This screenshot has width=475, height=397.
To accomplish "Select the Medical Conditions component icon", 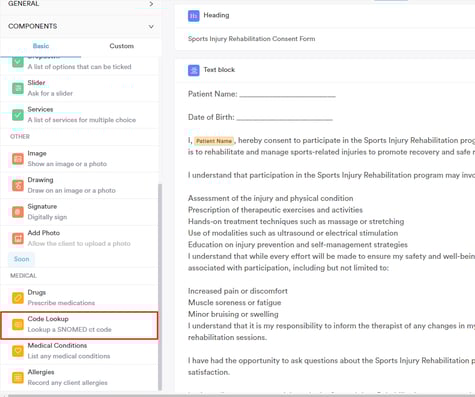I will 18,351.
